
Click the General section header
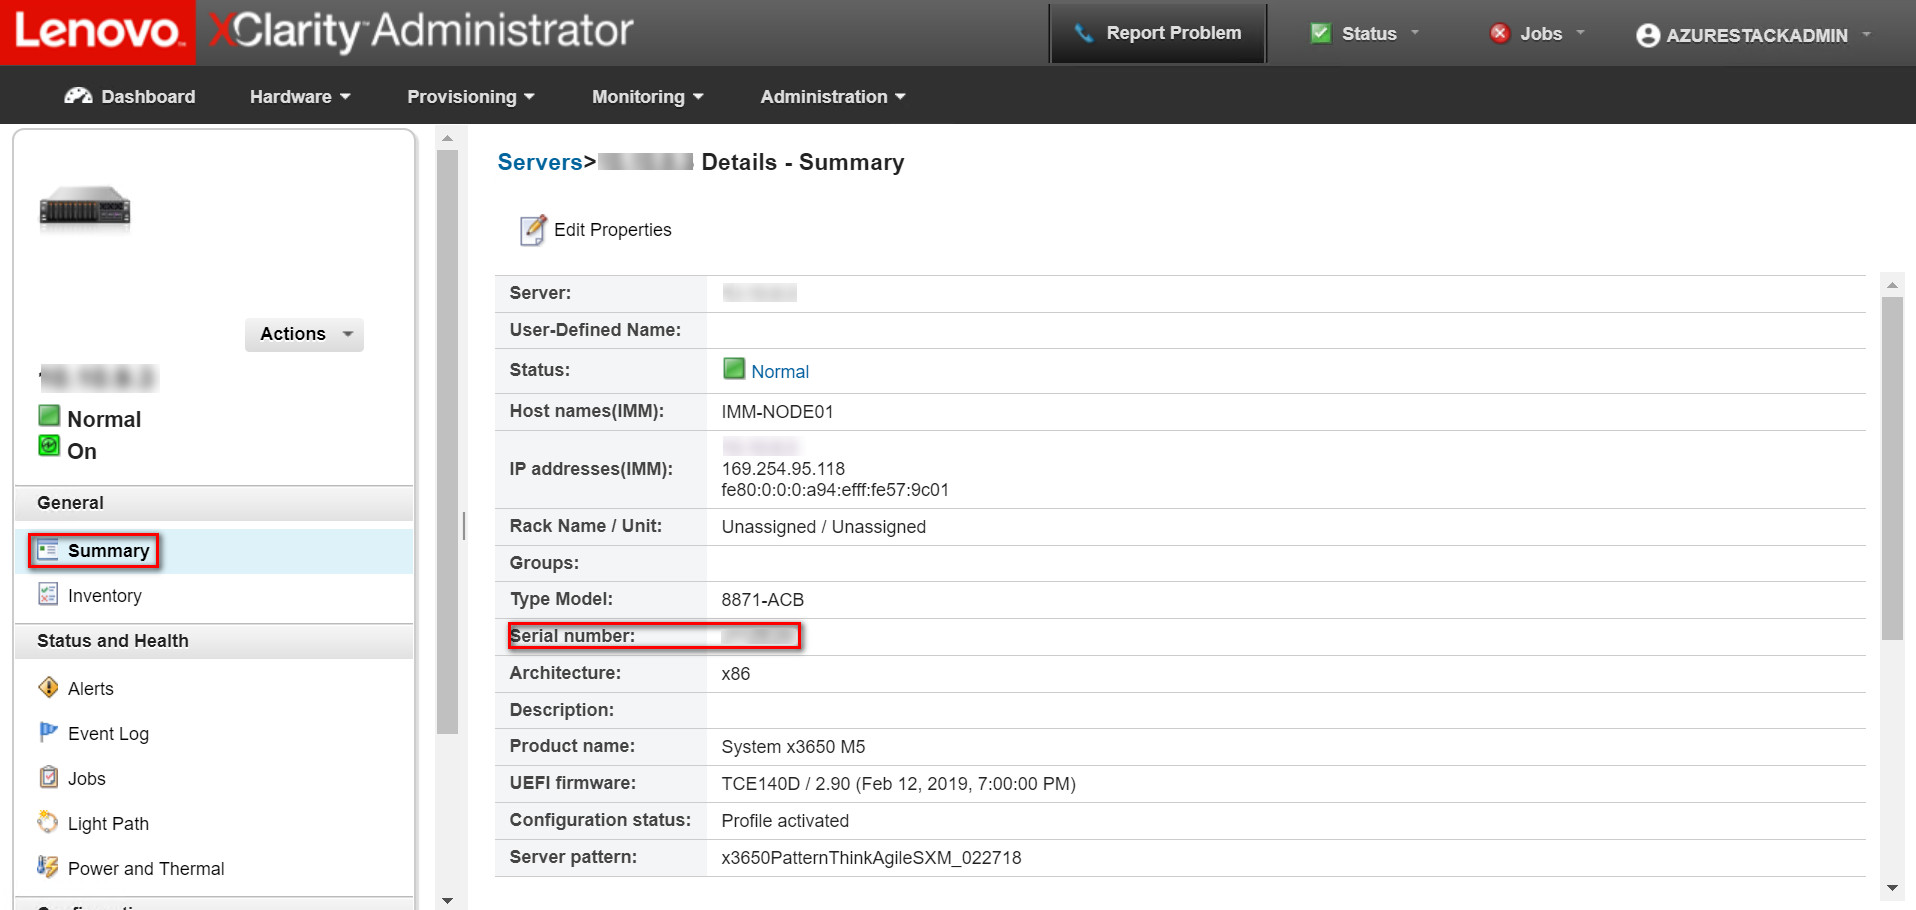point(214,503)
